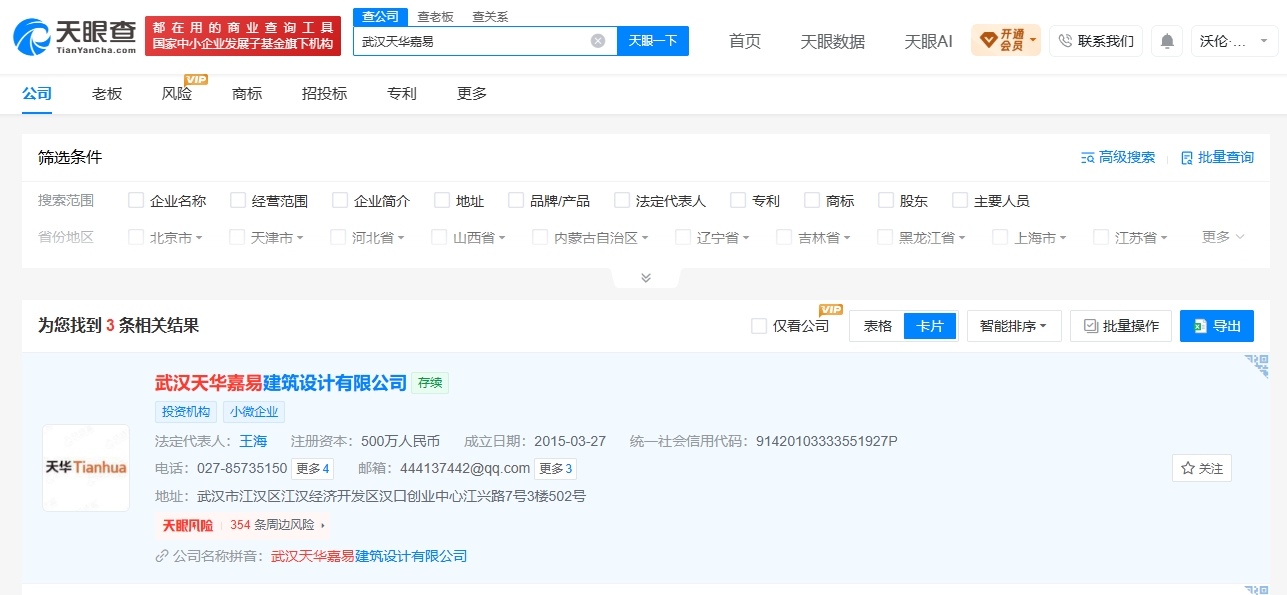This screenshot has height=595, width=1287.
Task: Check the 商标 filter checkbox
Action: (812, 200)
